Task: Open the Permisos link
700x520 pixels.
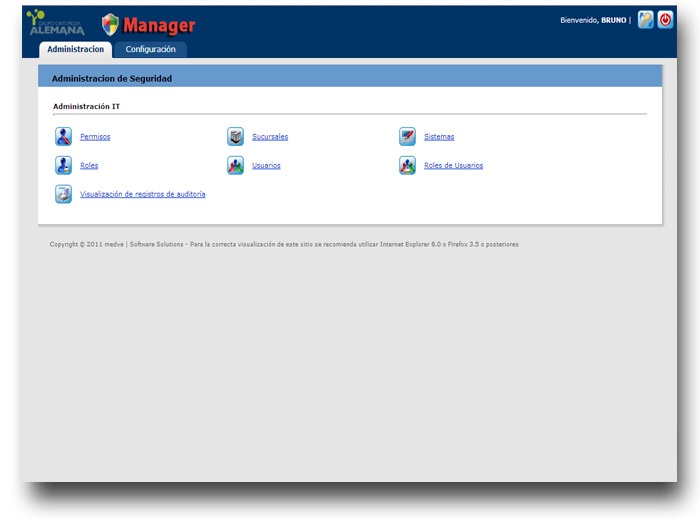Action: tap(95, 137)
